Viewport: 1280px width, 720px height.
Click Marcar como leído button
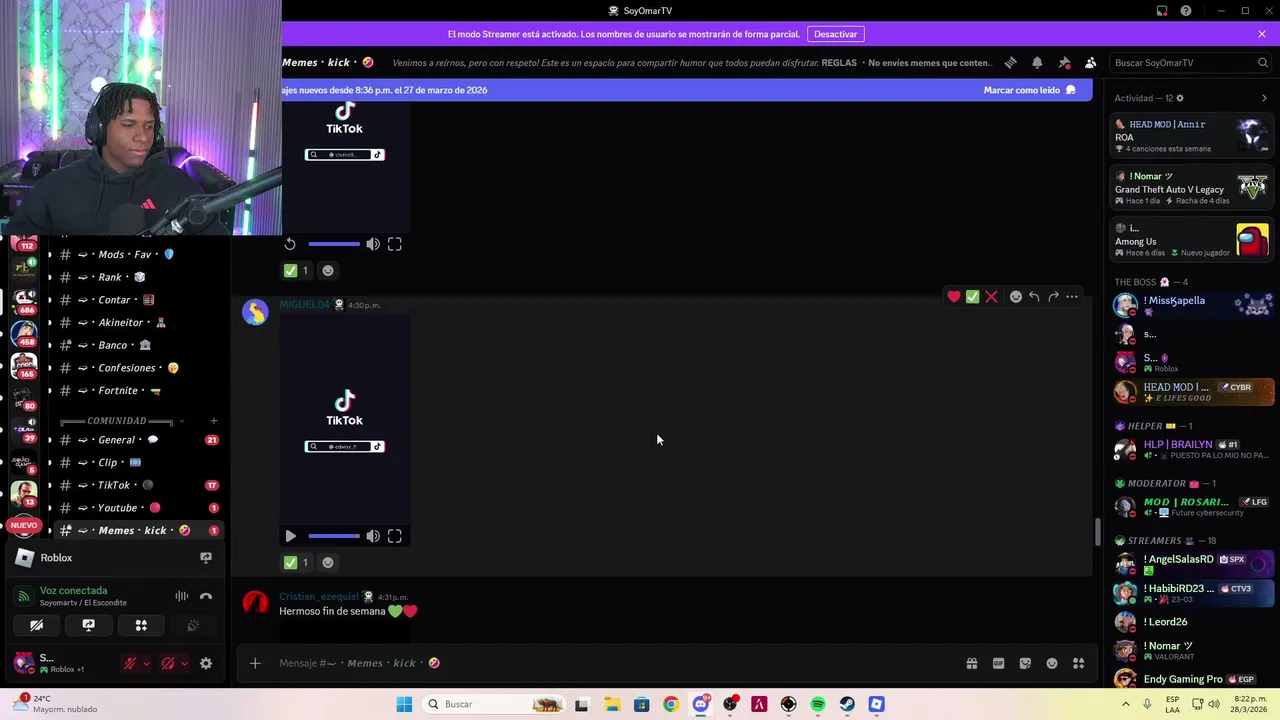1029,90
